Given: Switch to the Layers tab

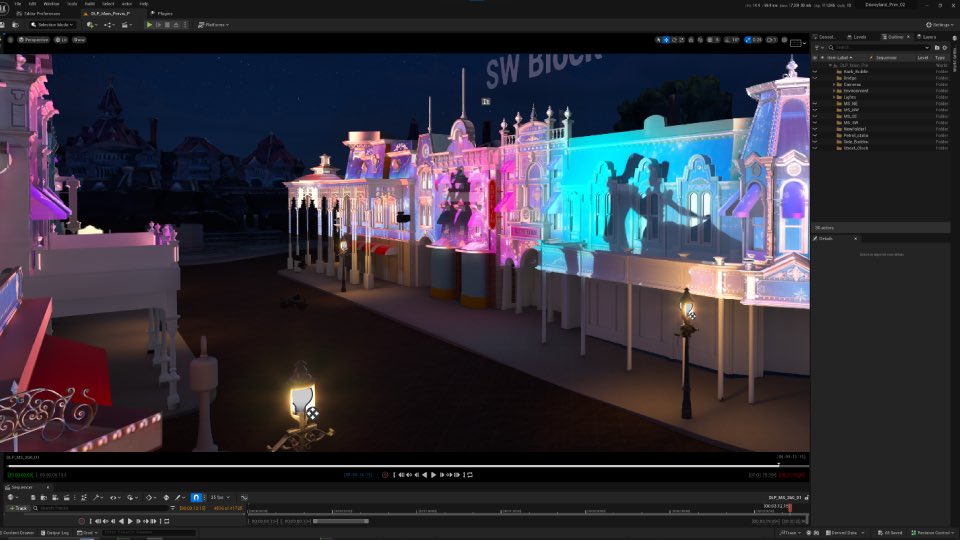Looking at the screenshot, I should [926, 37].
